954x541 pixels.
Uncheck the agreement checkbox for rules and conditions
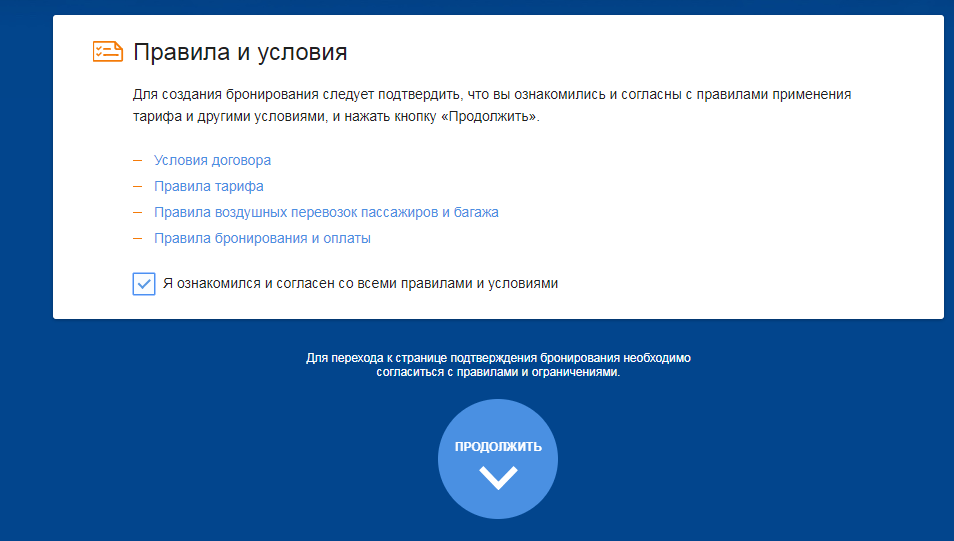click(x=144, y=284)
